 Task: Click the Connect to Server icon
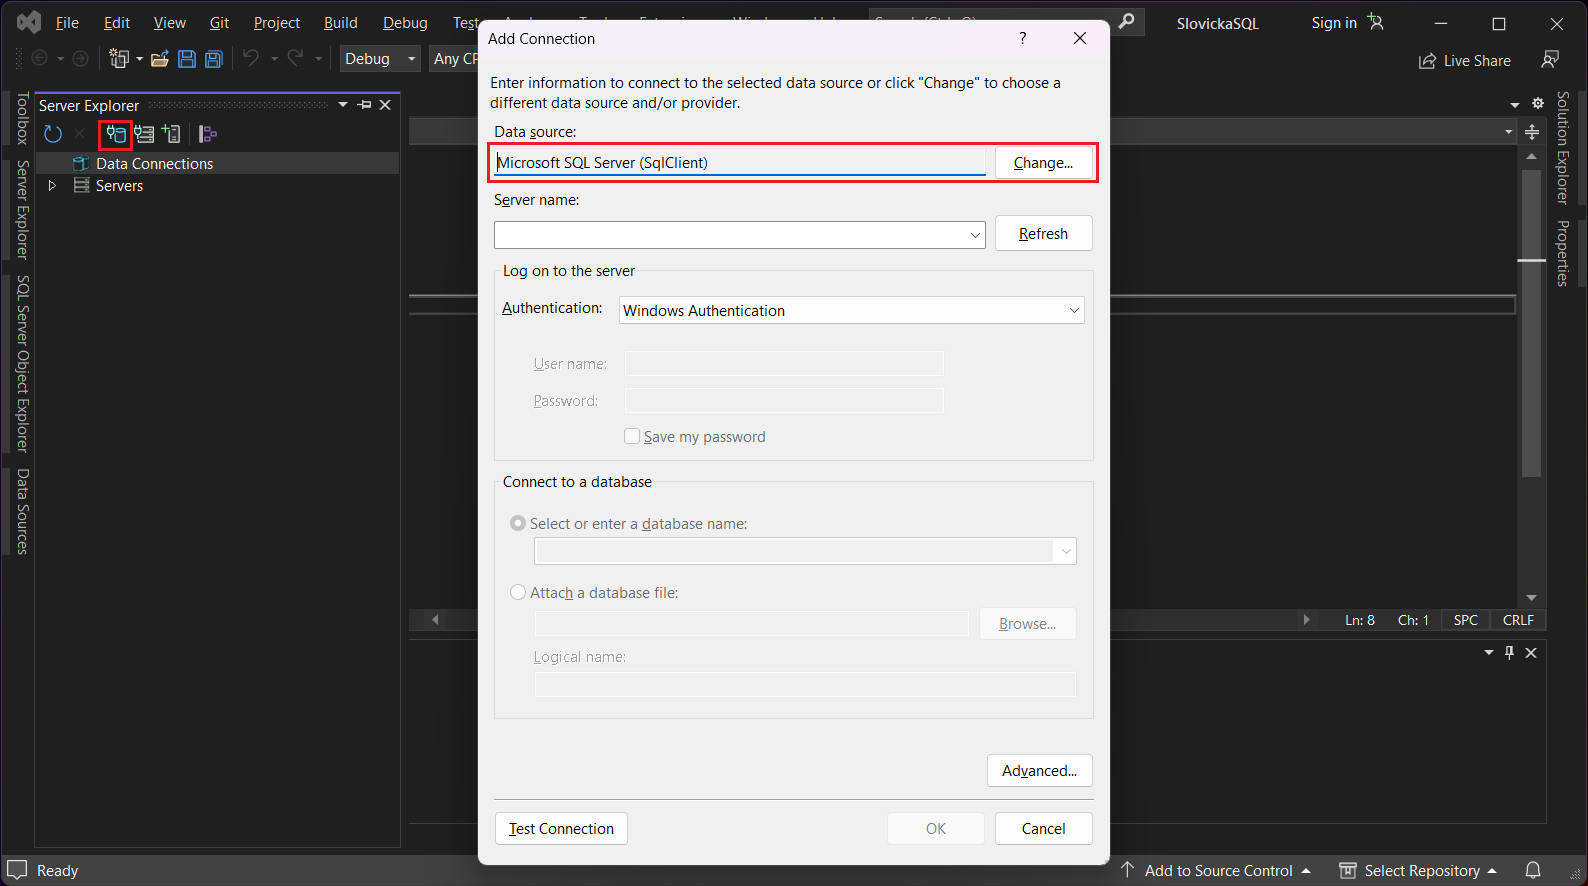pyautogui.click(x=145, y=134)
